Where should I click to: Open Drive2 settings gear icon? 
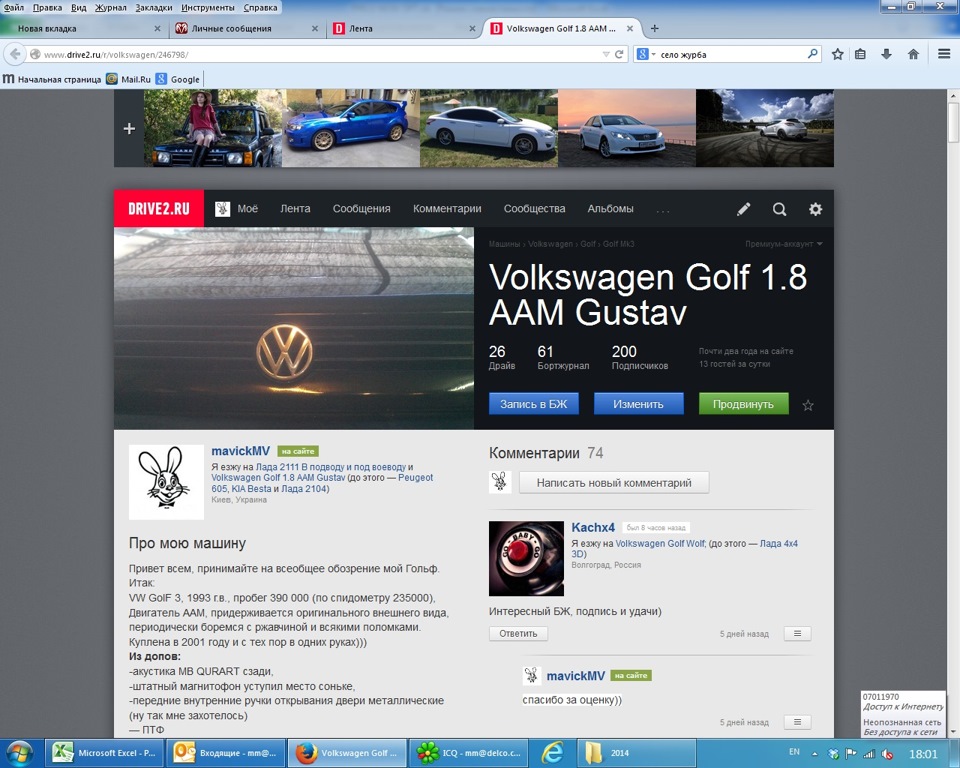[816, 209]
